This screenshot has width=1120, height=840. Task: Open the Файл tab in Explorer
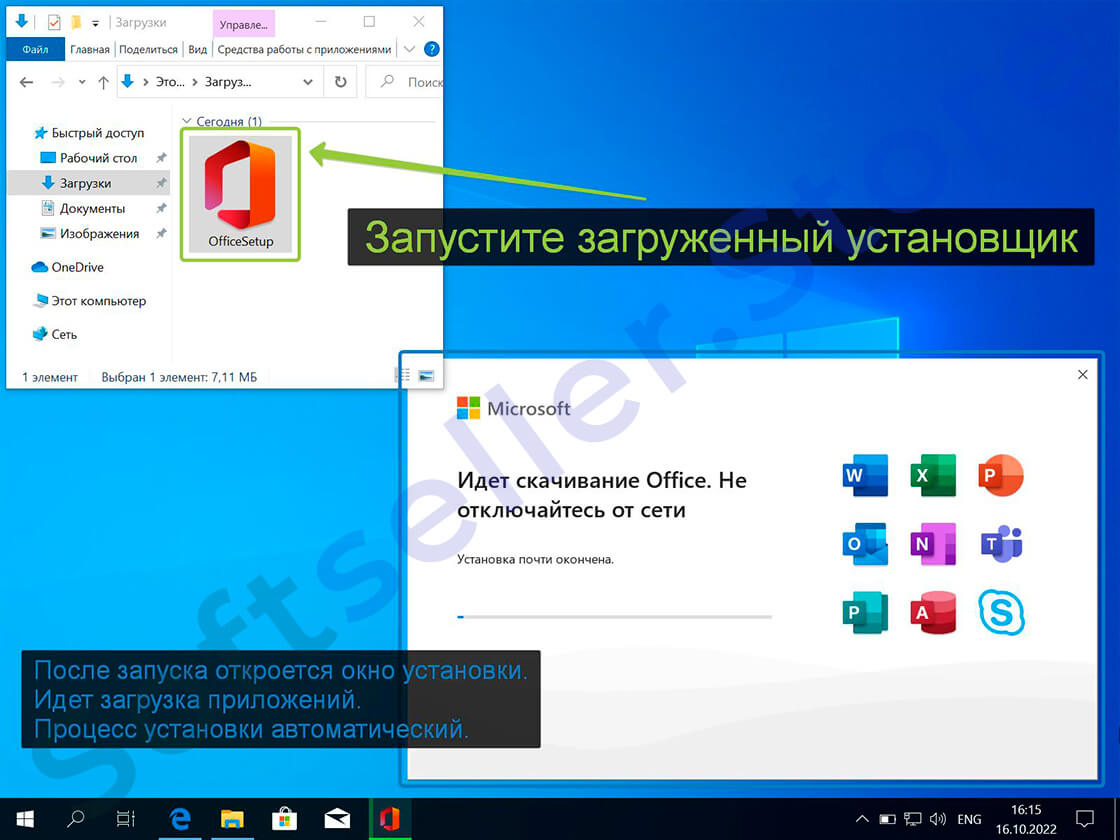click(35, 49)
